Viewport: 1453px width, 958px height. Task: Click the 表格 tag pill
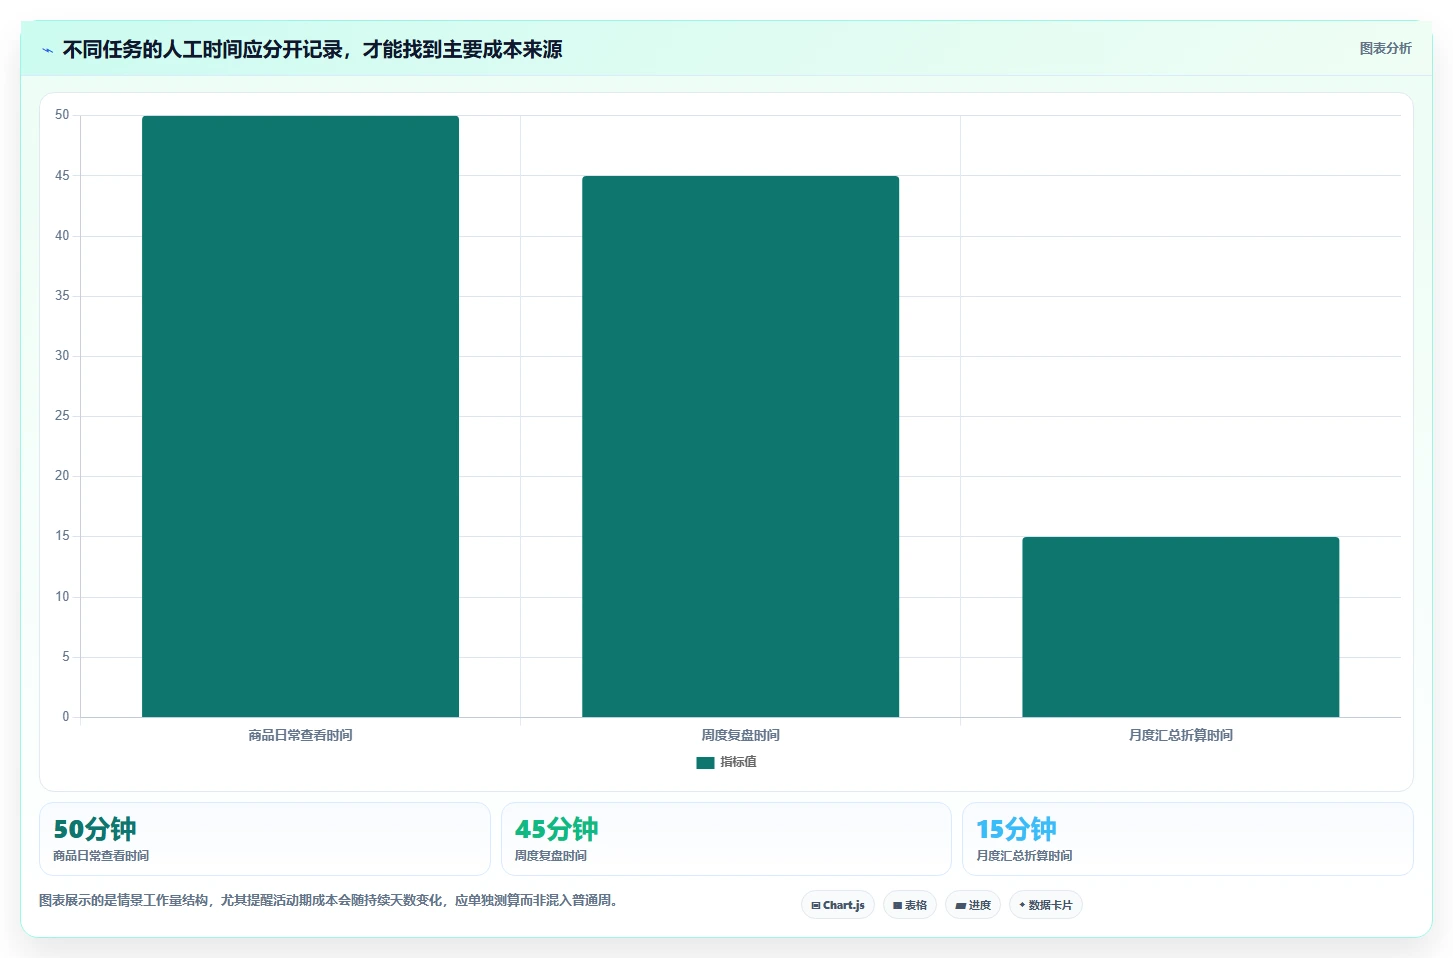point(910,905)
